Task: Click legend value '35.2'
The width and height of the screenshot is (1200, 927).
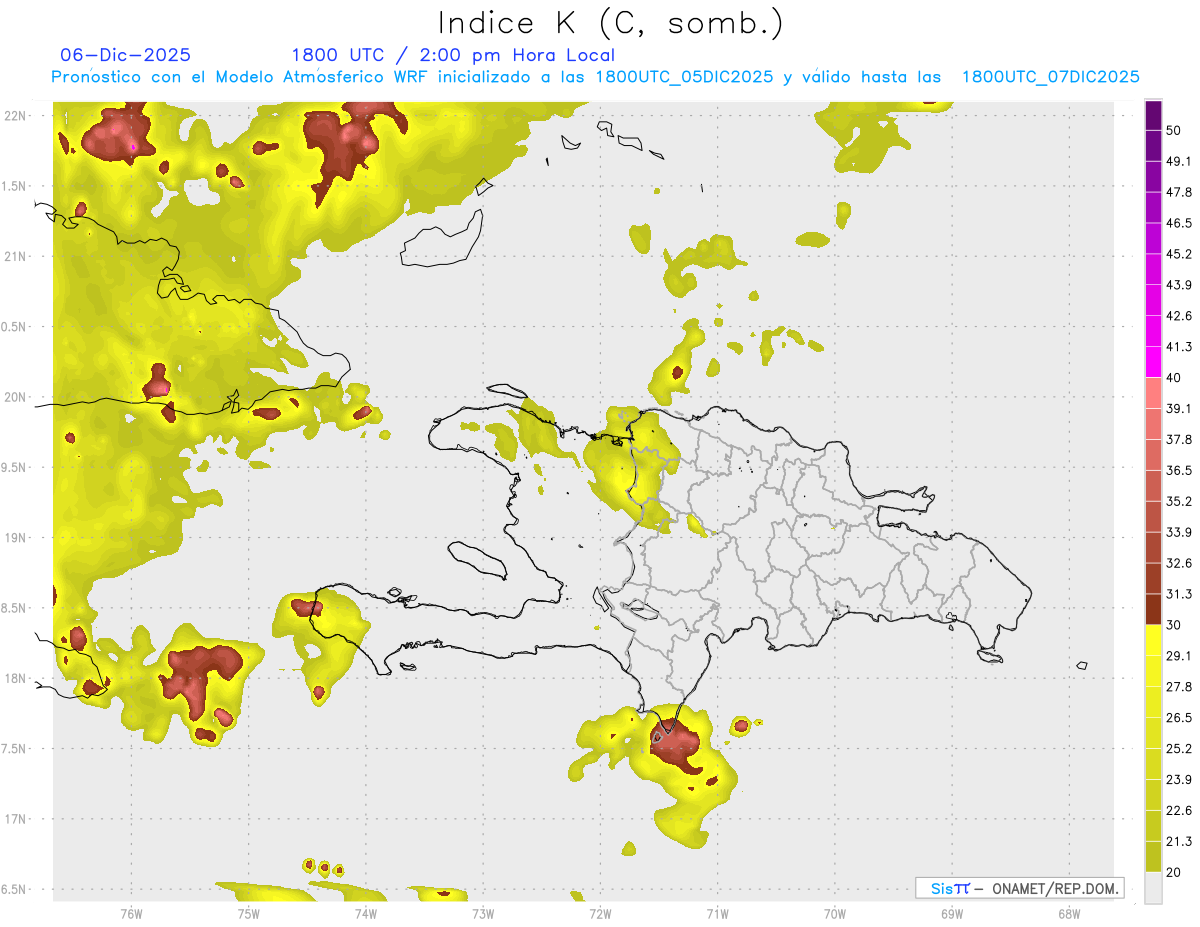Action: click(1179, 501)
